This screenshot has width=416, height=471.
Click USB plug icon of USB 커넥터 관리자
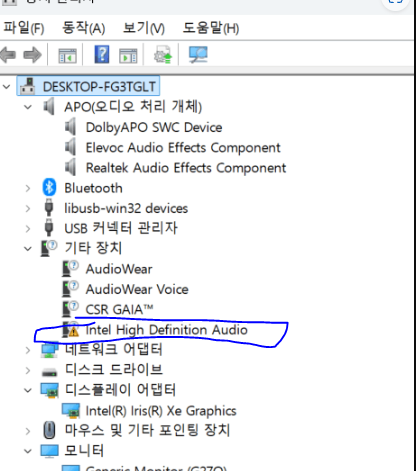pyautogui.click(x=49, y=228)
